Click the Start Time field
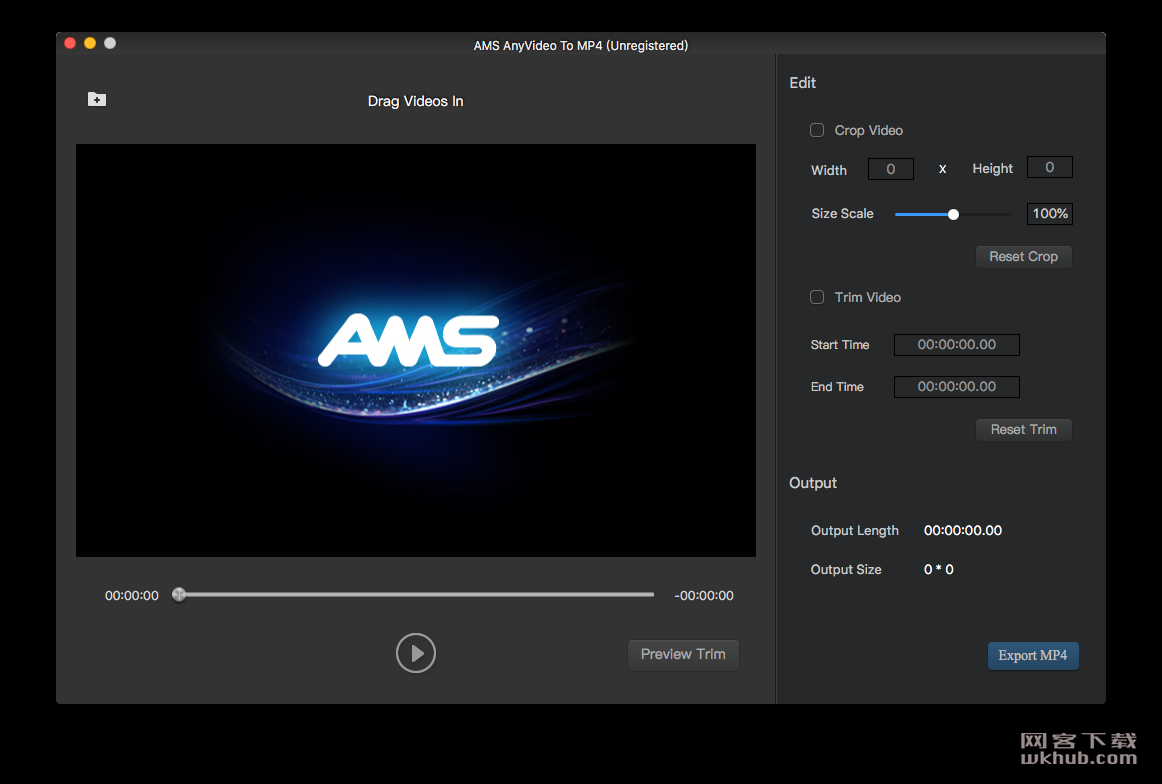This screenshot has width=1162, height=784. coord(957,345)
